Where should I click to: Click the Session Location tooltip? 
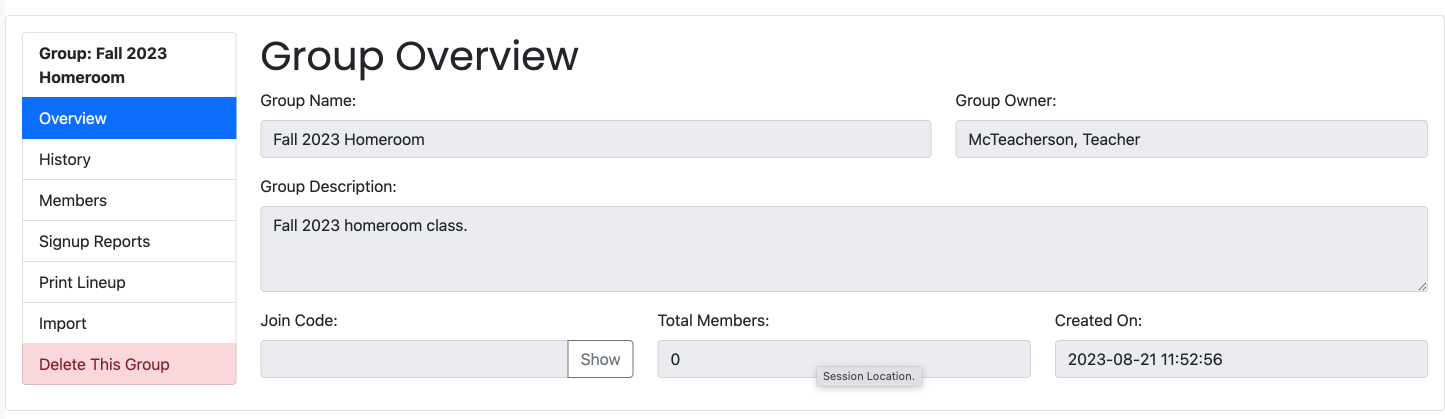point(869,376)
